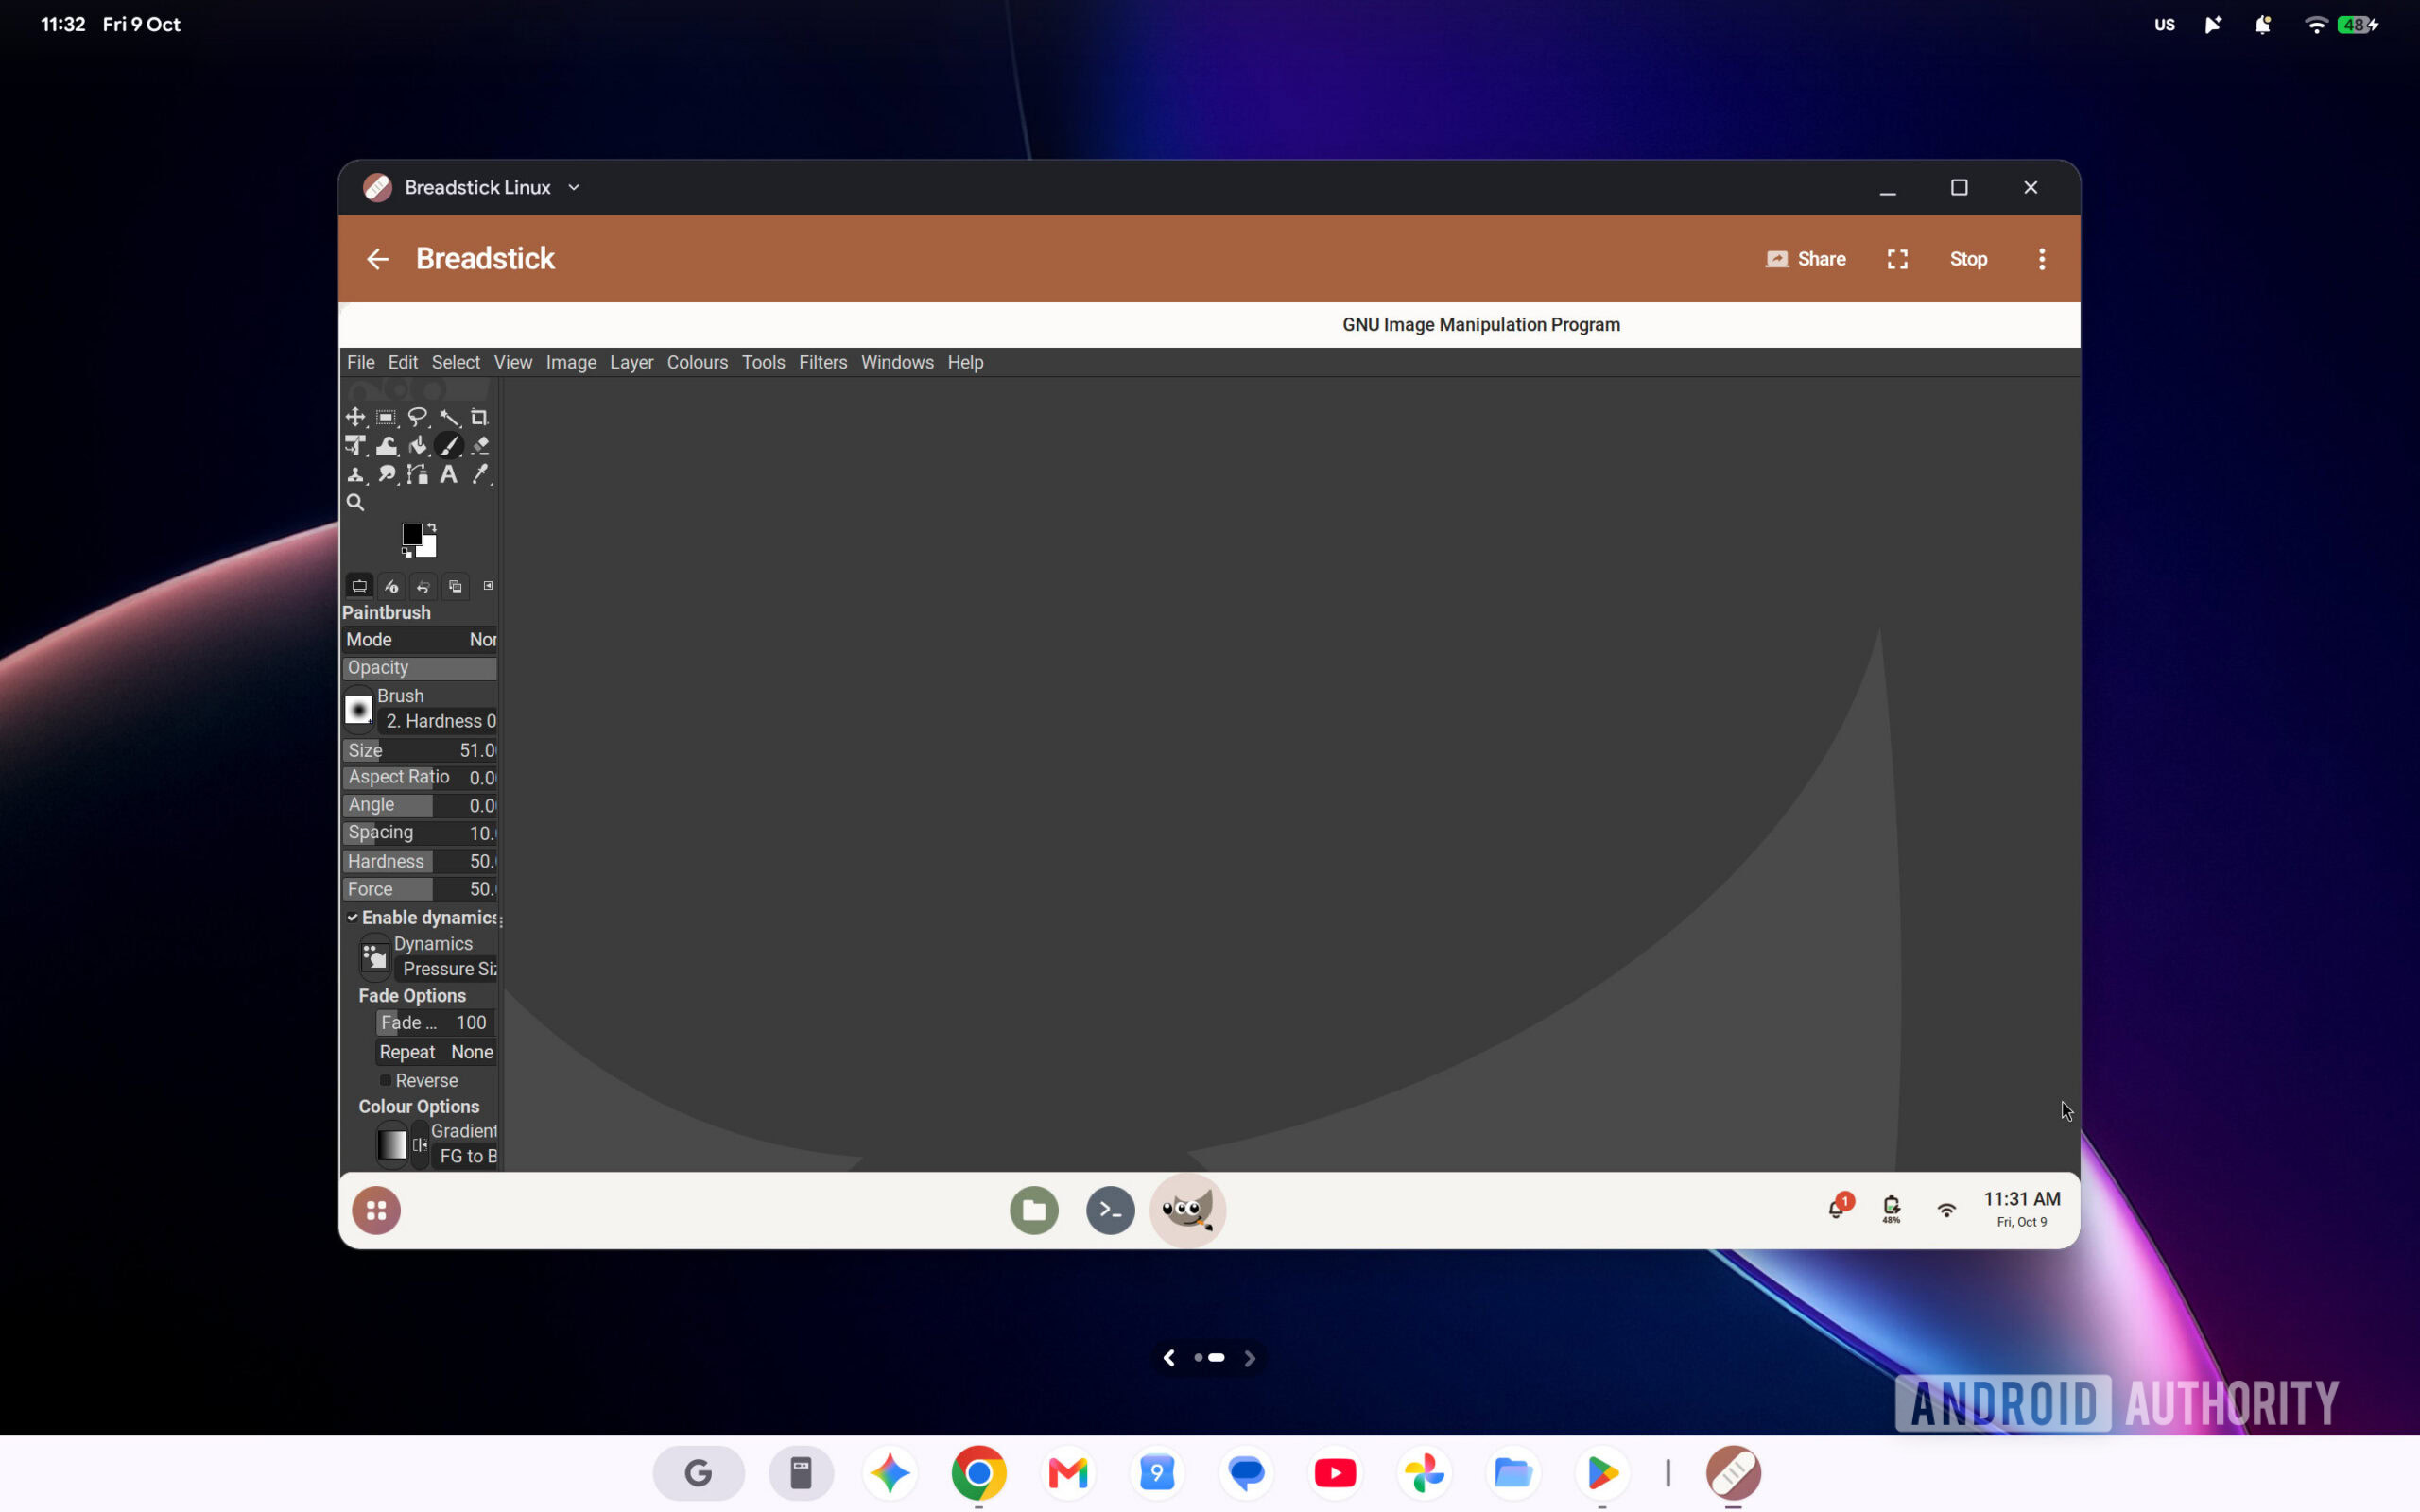Swap foreground and background colours arrow

[x=432, y=527]
